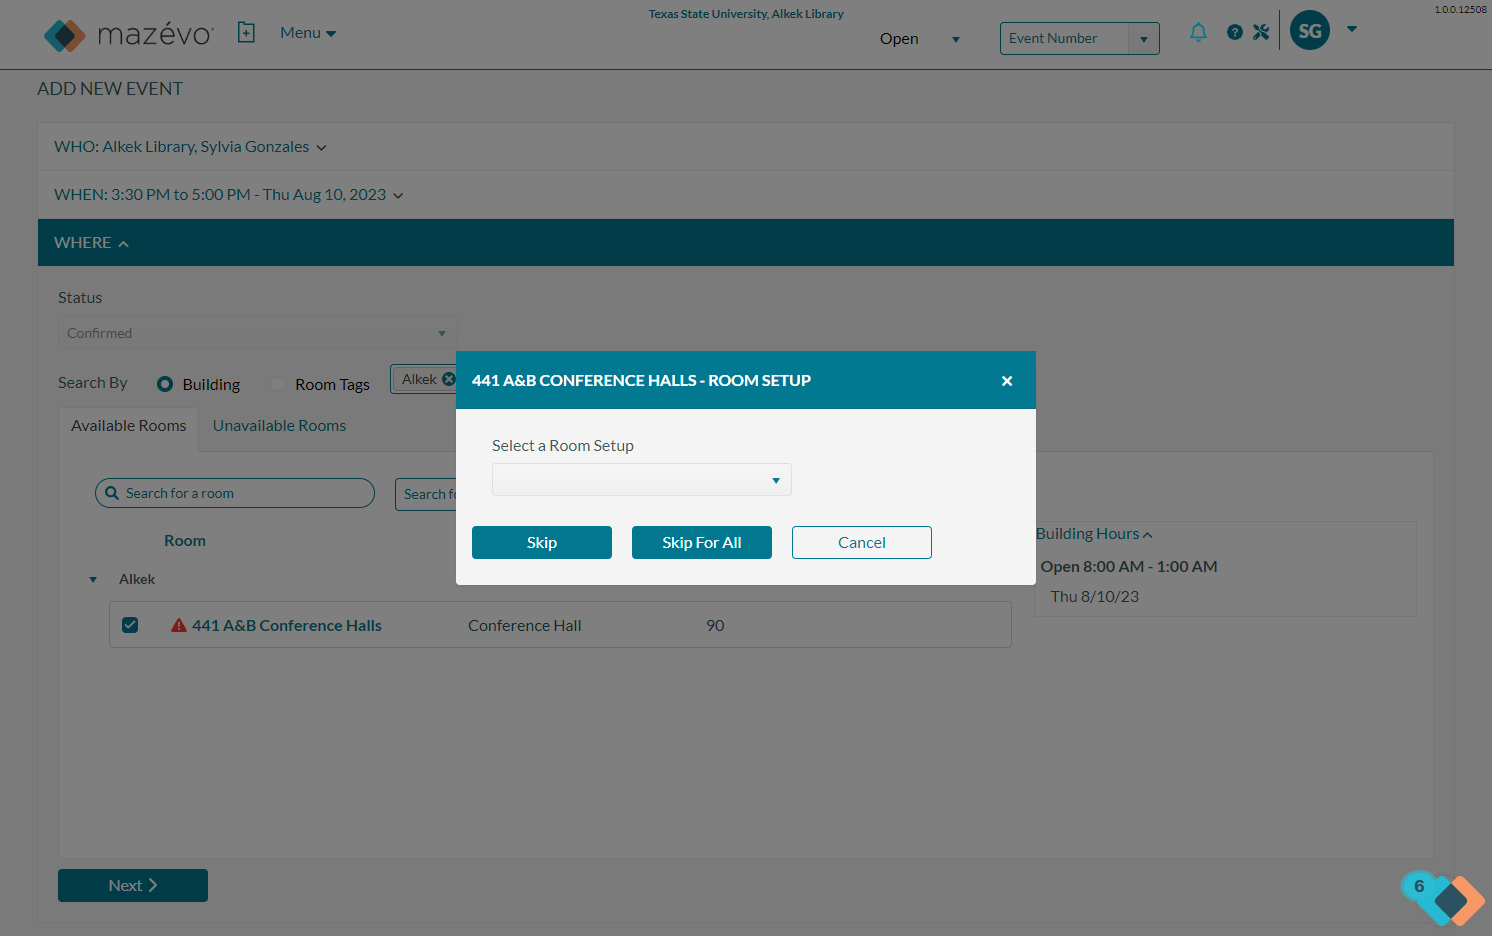This screenshot has width=1492, height=936.
Task: Switch to the Available Rooms tab
Action: 129,426
